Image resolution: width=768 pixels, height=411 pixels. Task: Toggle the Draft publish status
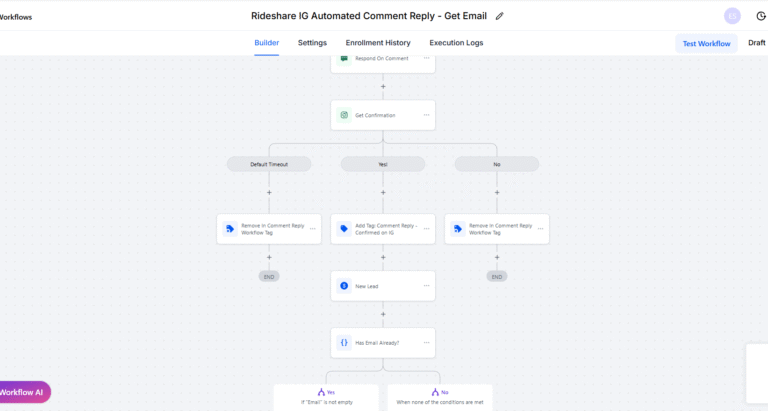757,43
